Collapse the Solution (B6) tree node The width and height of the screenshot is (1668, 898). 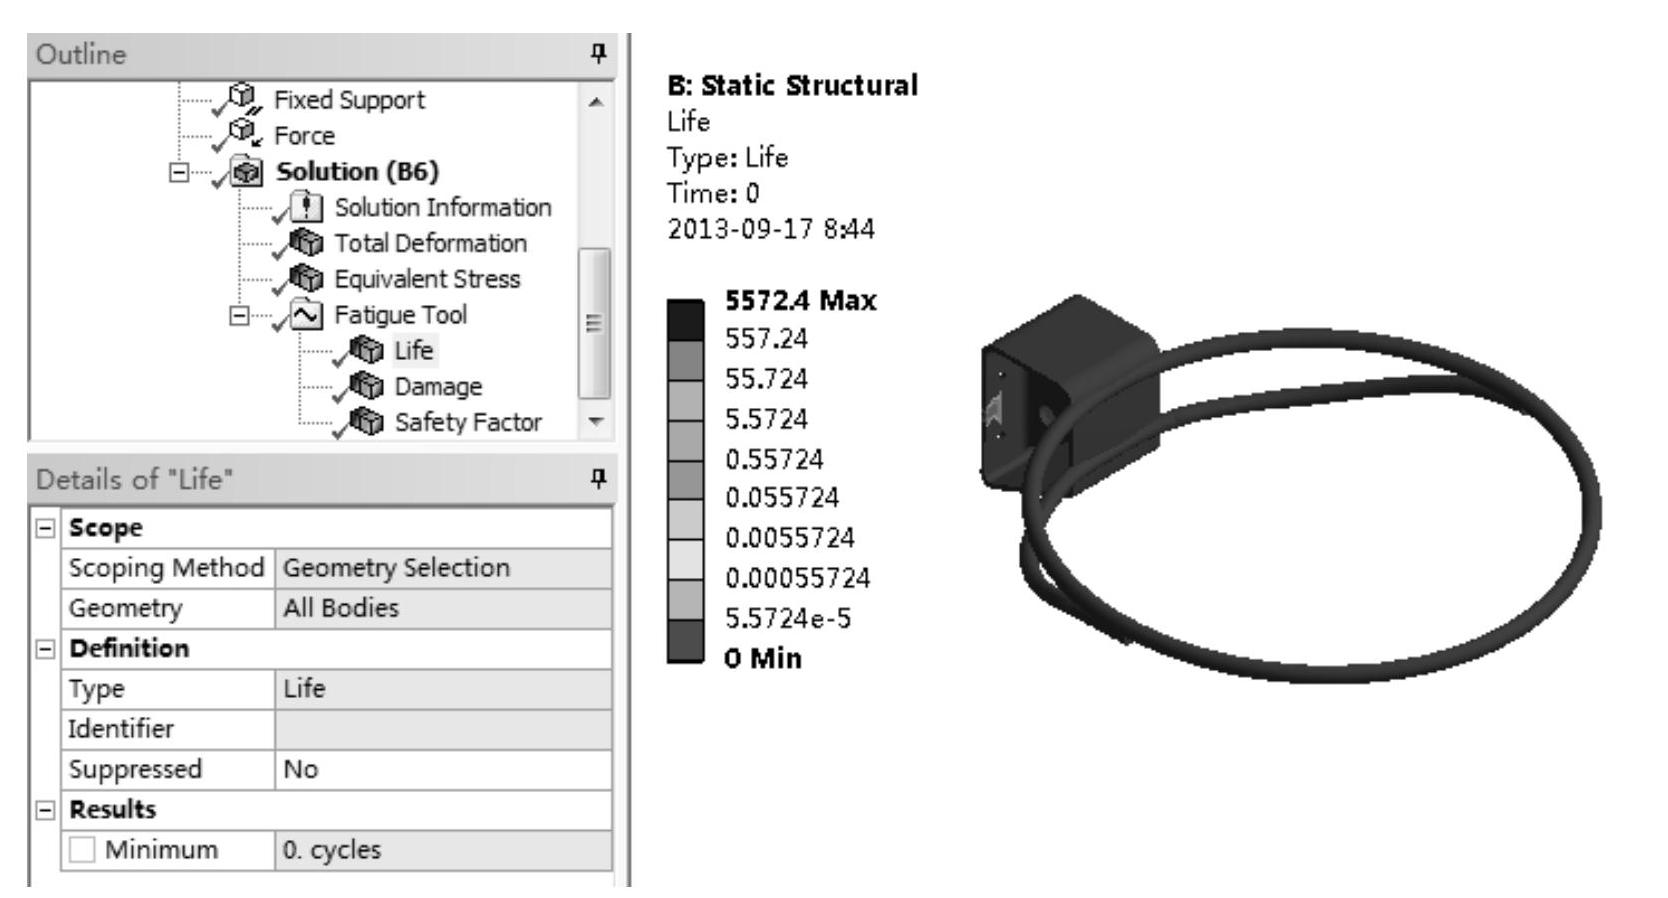[179, 172]
